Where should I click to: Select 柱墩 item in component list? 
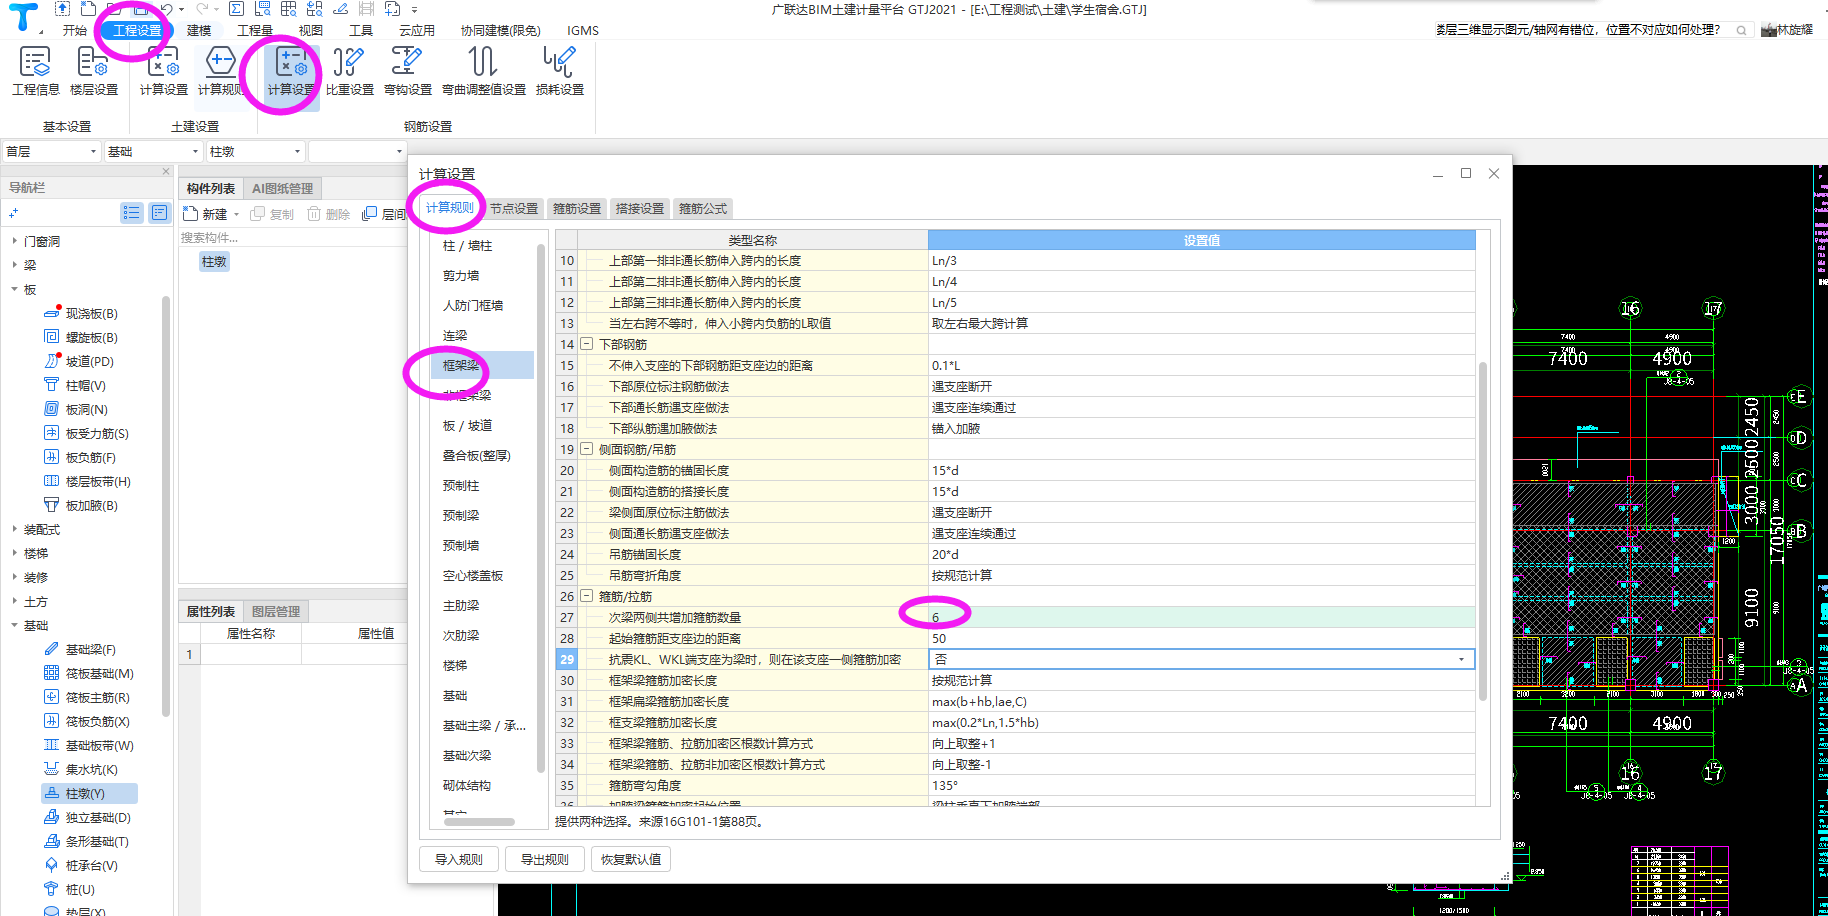(x=214, y=261)
